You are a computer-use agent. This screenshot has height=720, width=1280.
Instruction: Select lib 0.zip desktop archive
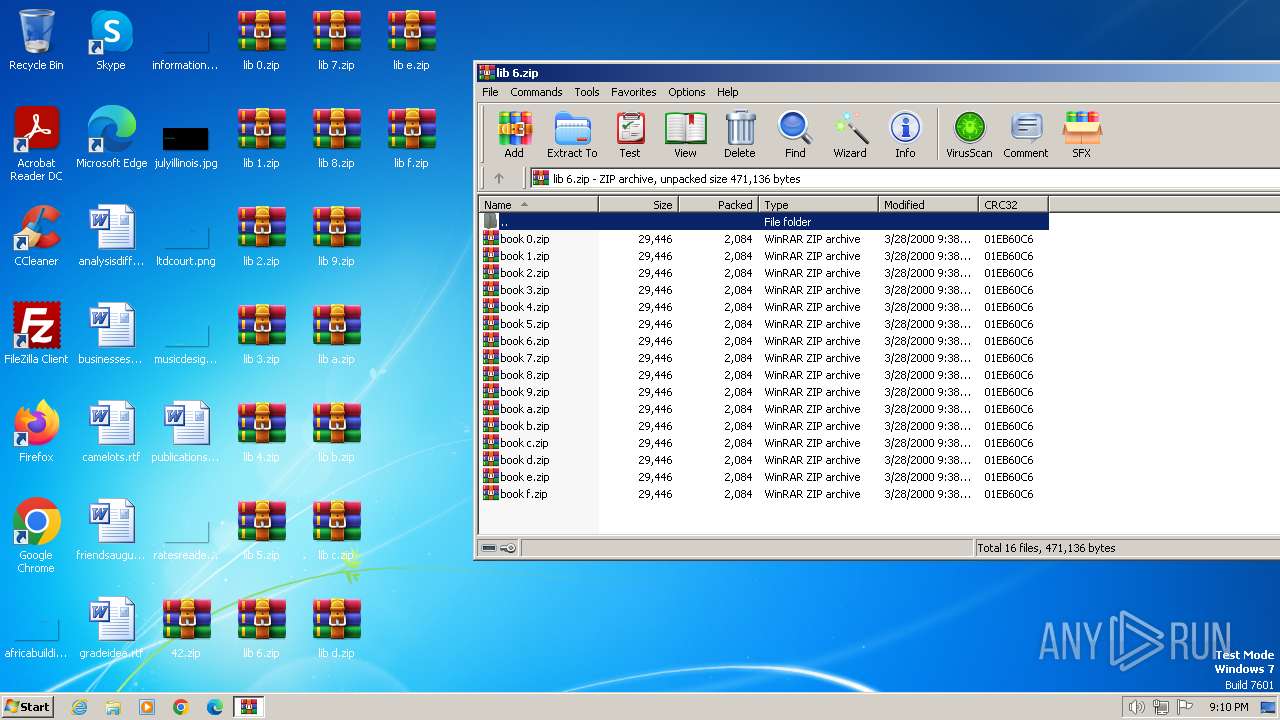coord(261,40)
